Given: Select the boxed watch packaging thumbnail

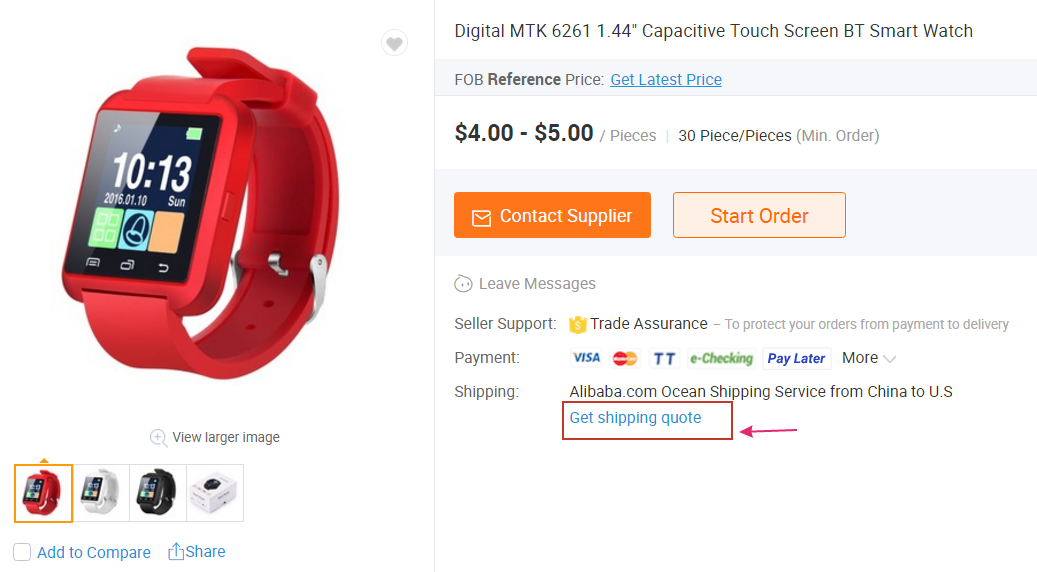Looking at the screenshot, I should tap(215, 493).
